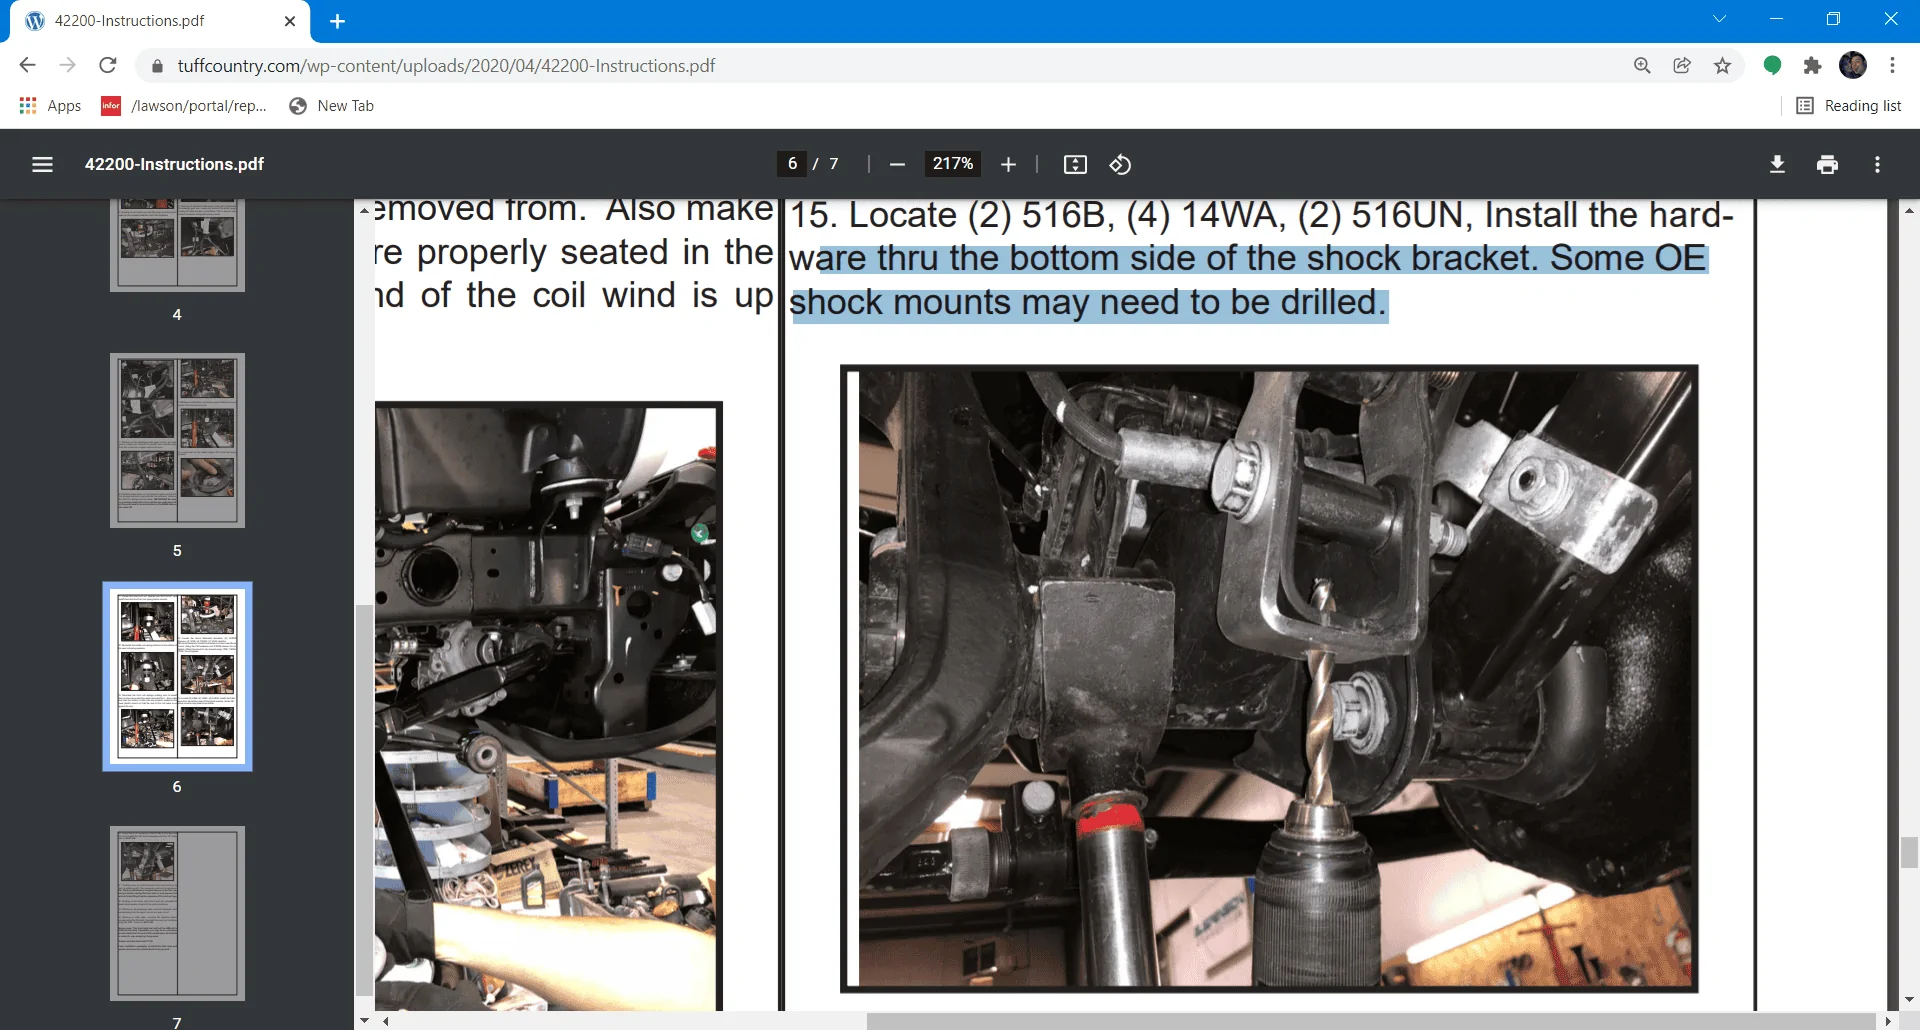Go back to previous page in browser
Image resolution: width=1920 pixels, height=1030 pixels.
coord(27,65)
